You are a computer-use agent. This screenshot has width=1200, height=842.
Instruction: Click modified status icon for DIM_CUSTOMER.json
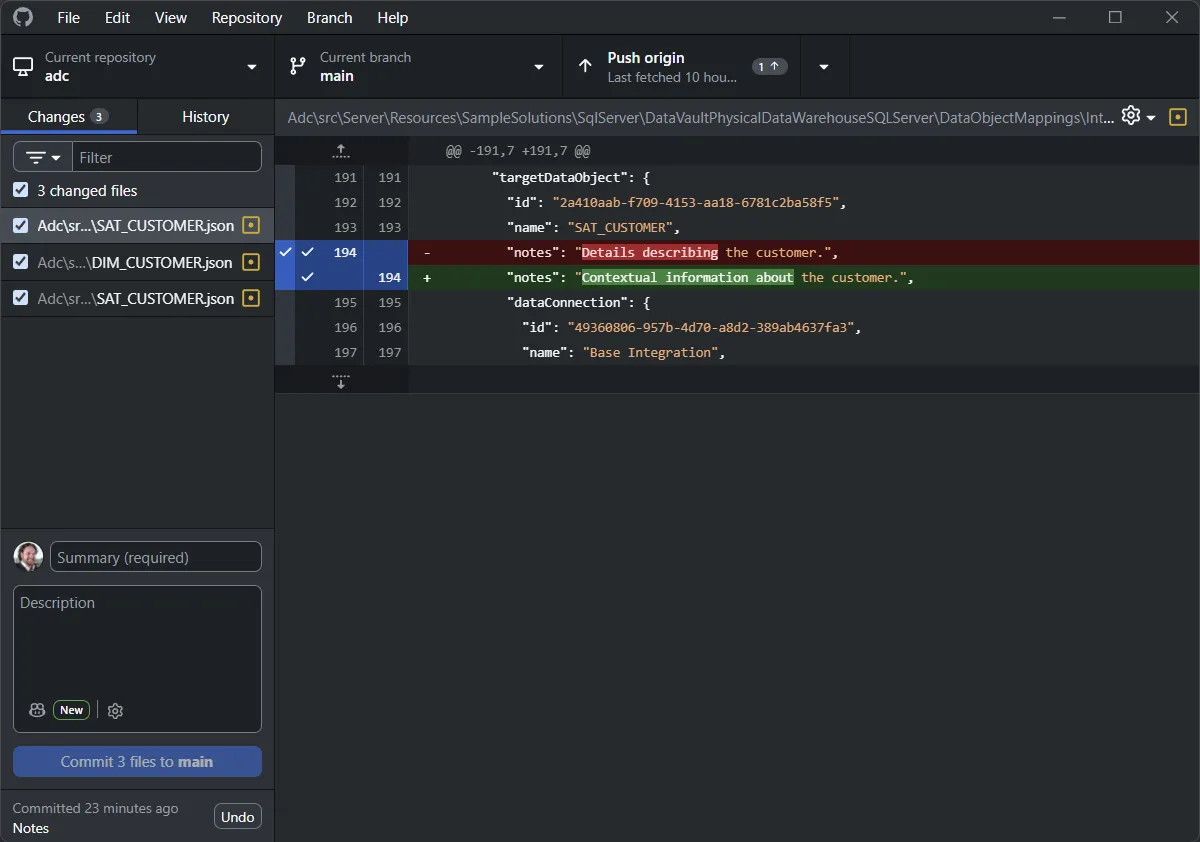click(x=251, y=262)
